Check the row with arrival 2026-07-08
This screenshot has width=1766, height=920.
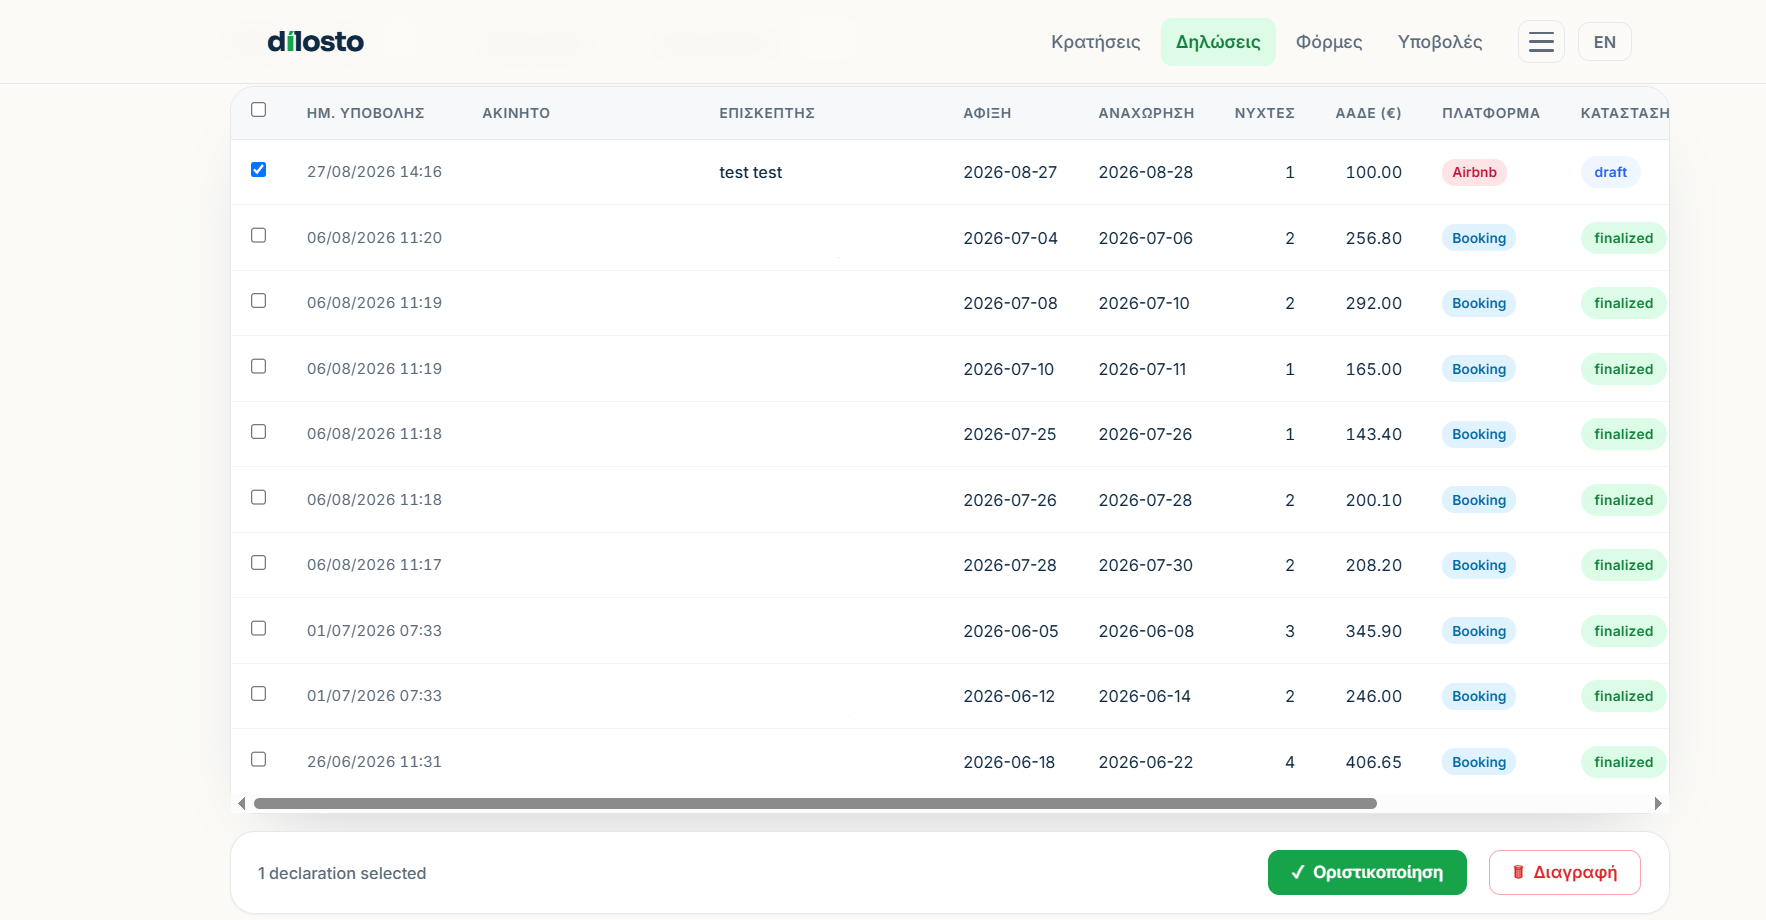click(x=258, y=300)
